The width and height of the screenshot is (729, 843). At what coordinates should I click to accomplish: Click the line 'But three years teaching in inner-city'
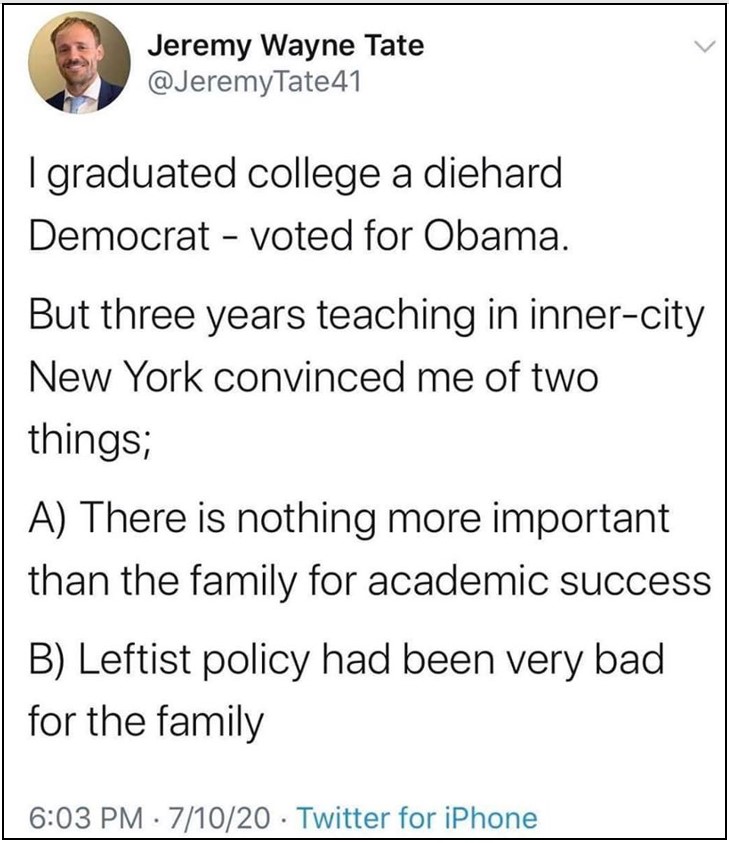[366, 317]
